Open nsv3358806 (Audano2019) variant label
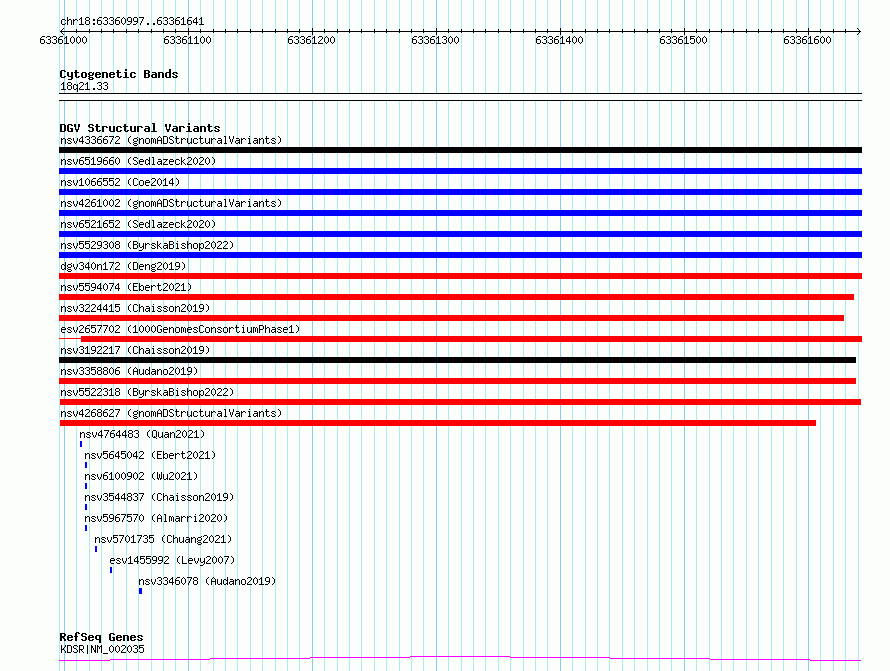This screenshot has width=890, height=671. [129, 371]
